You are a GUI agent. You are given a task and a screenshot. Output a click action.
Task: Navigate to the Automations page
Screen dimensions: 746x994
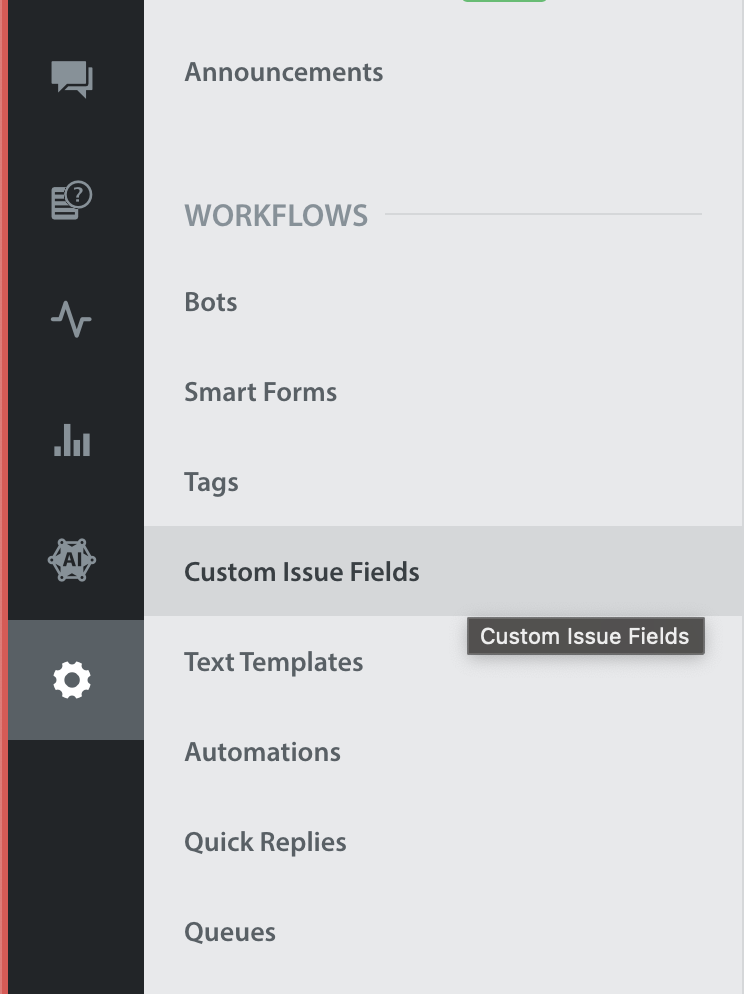[x=262, y=752]
